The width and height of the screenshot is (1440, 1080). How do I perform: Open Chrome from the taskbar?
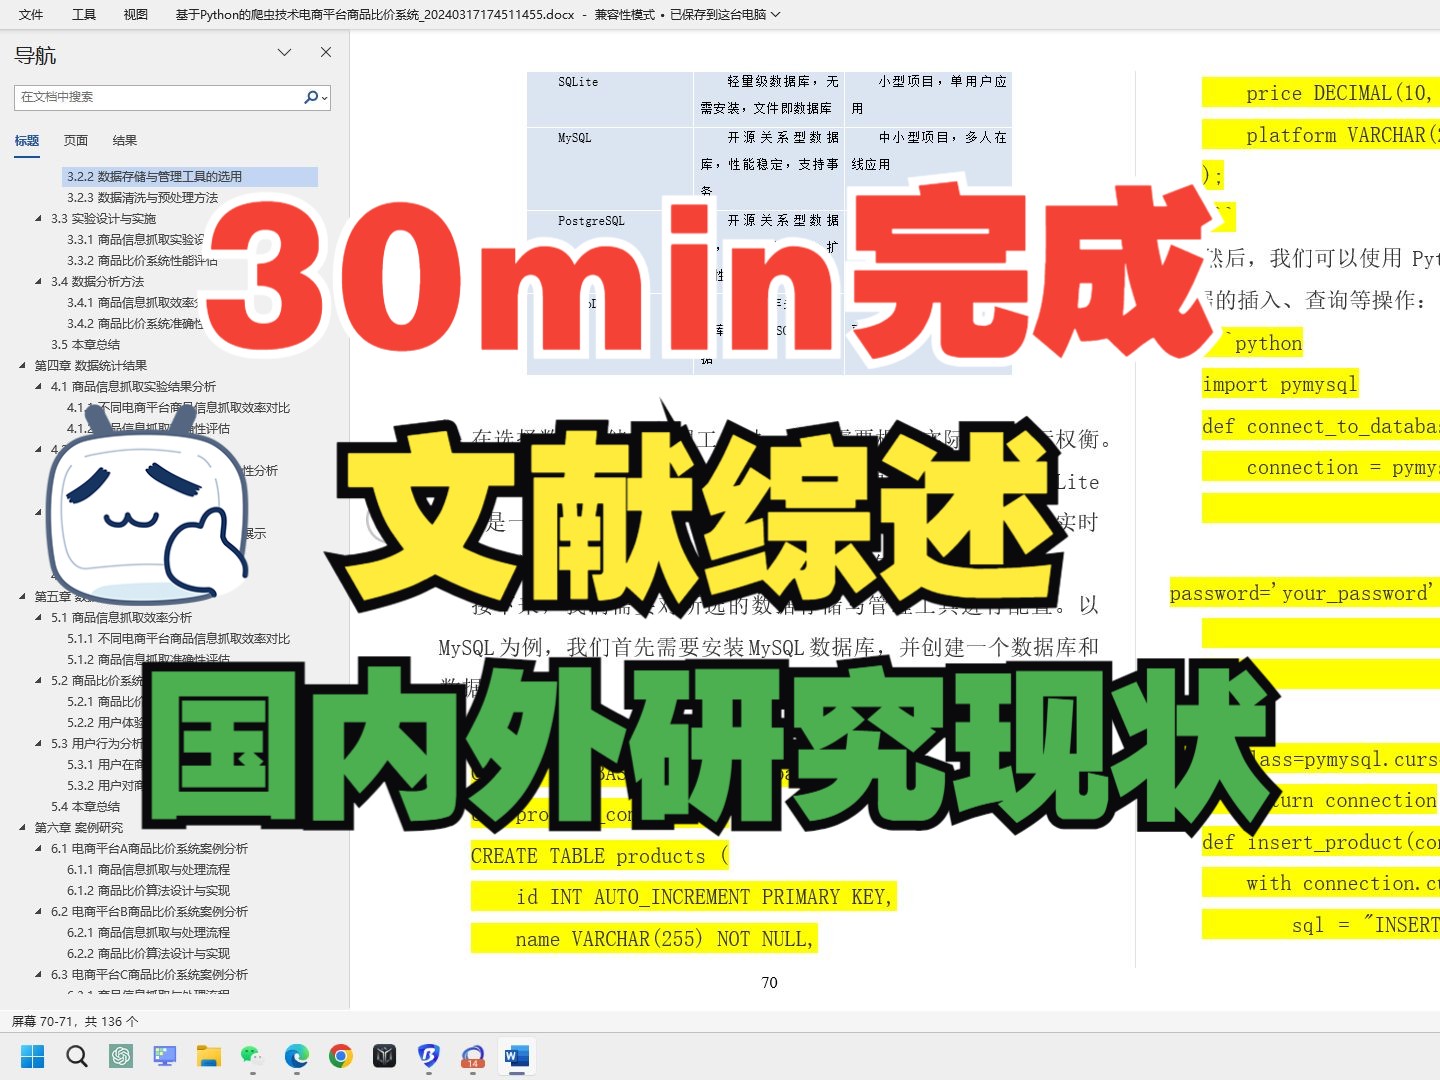point(341,1056)
